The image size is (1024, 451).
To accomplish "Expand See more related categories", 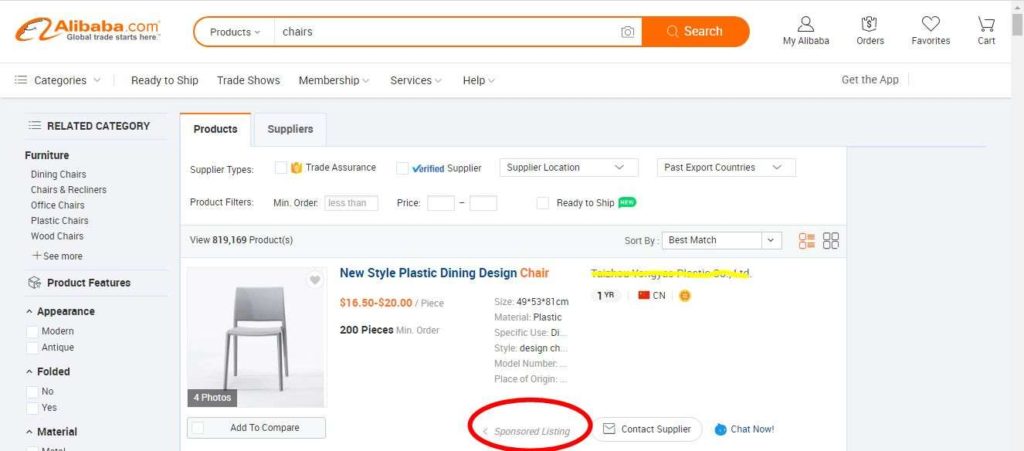I will pos(57,257).
